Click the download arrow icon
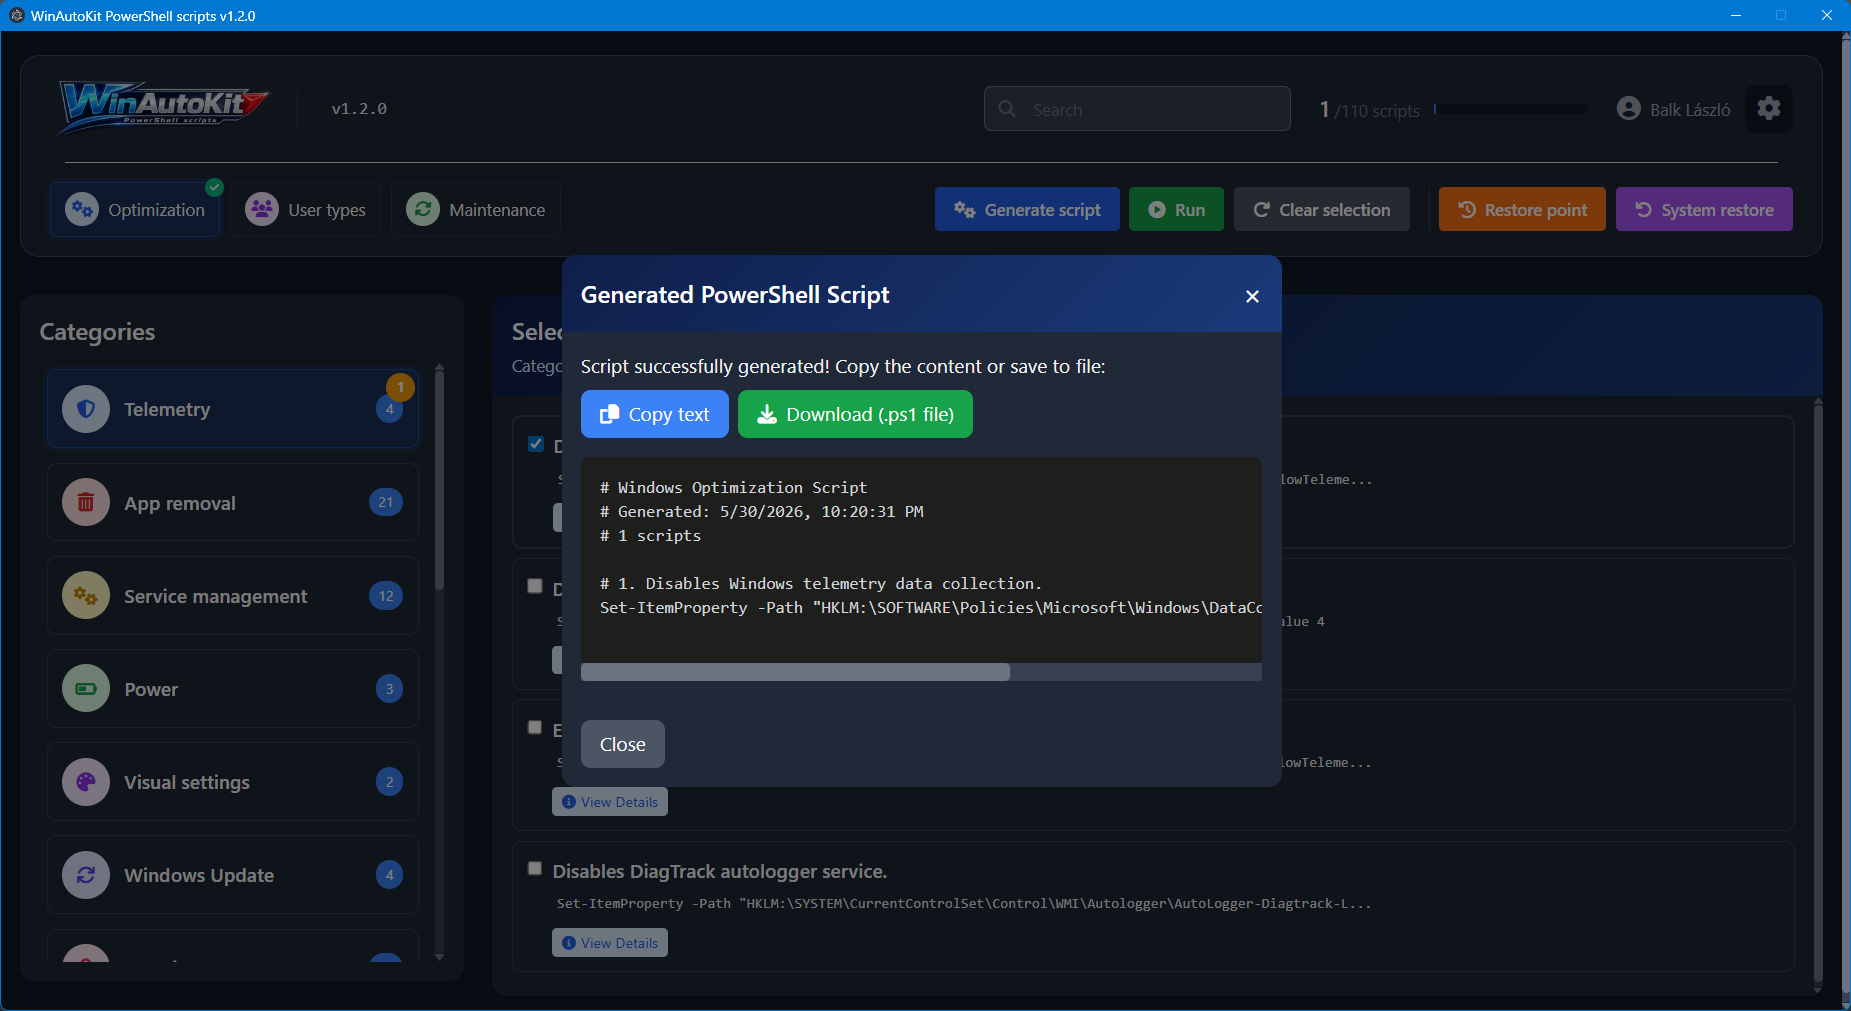 tap(766, 414)
